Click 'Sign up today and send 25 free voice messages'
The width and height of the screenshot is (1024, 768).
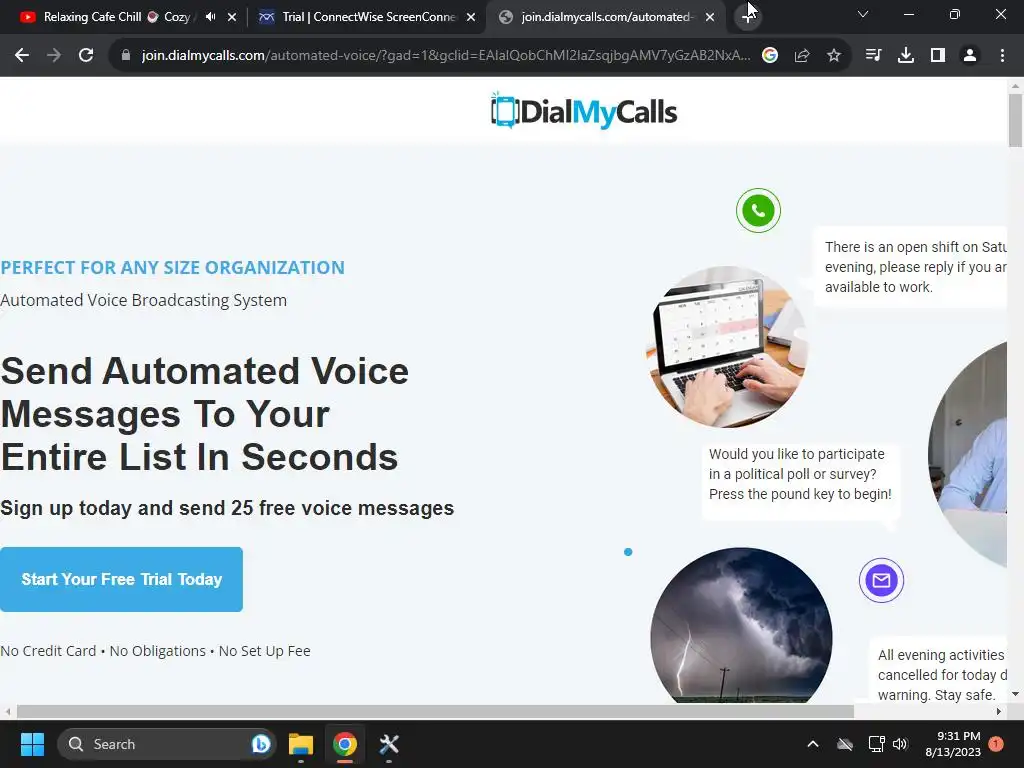[227, 508]
